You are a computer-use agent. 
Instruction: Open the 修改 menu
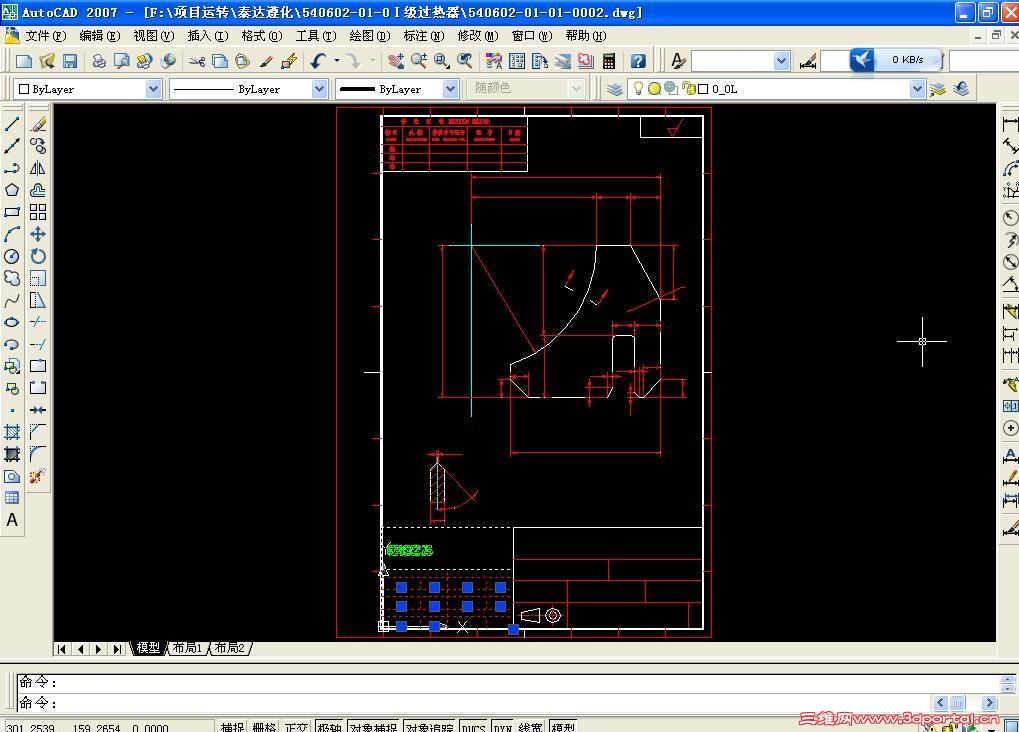tap(478, 36)
